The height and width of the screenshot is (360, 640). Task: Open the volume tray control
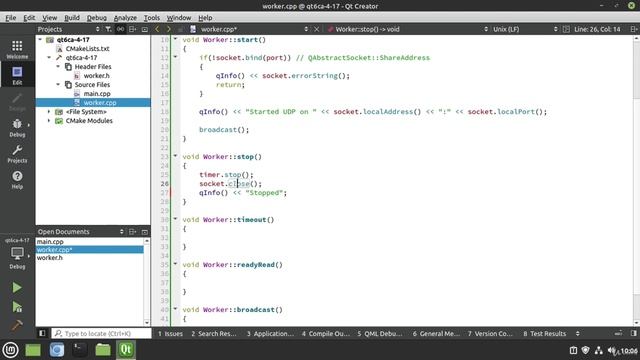[x=612, y=350]
